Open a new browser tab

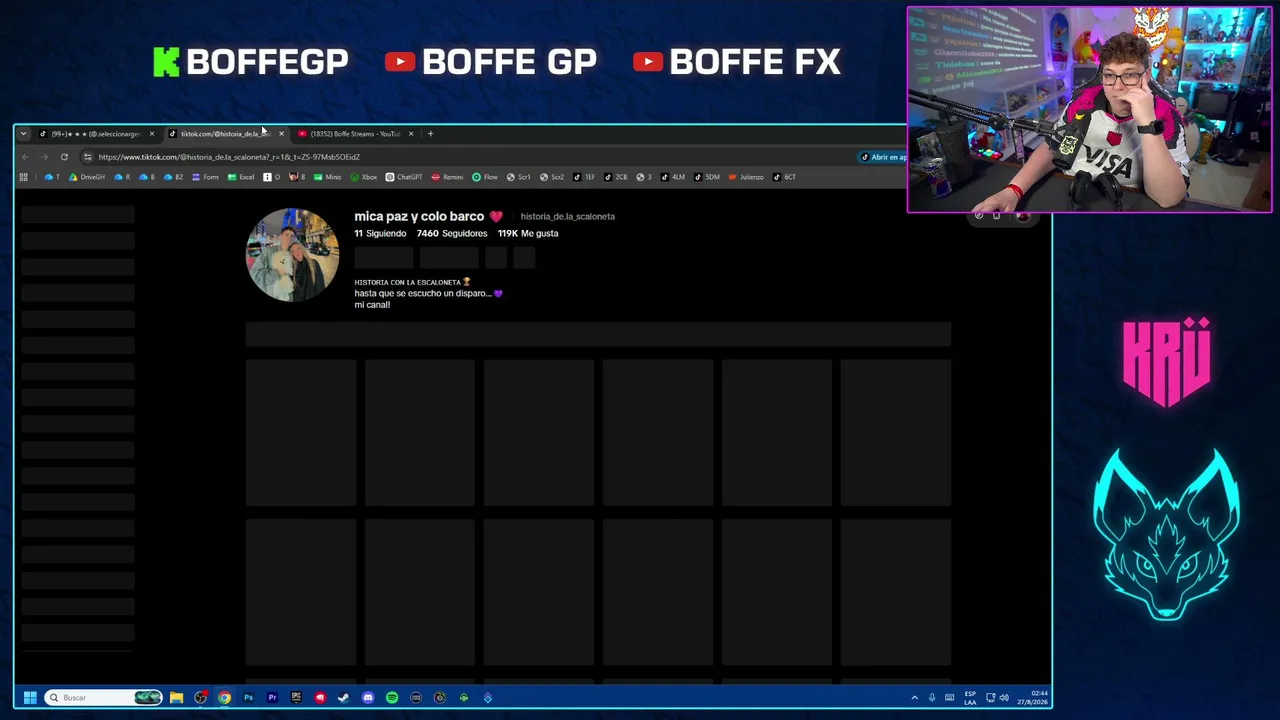coord(431,134)
